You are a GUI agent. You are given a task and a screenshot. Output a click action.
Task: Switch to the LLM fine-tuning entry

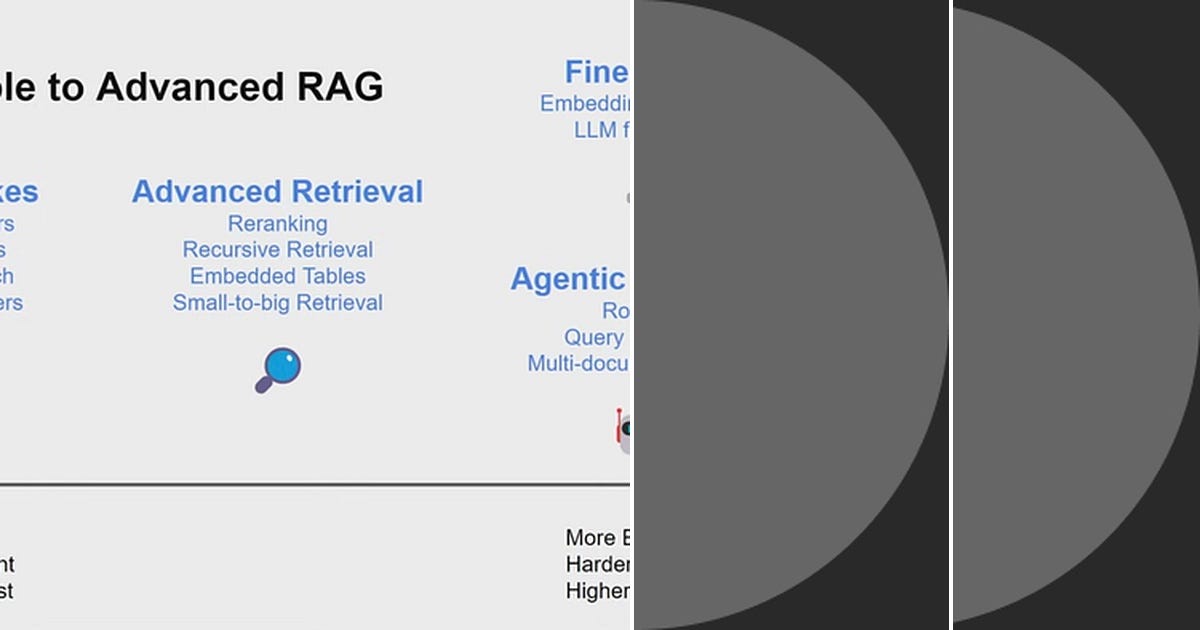point(601,129)
